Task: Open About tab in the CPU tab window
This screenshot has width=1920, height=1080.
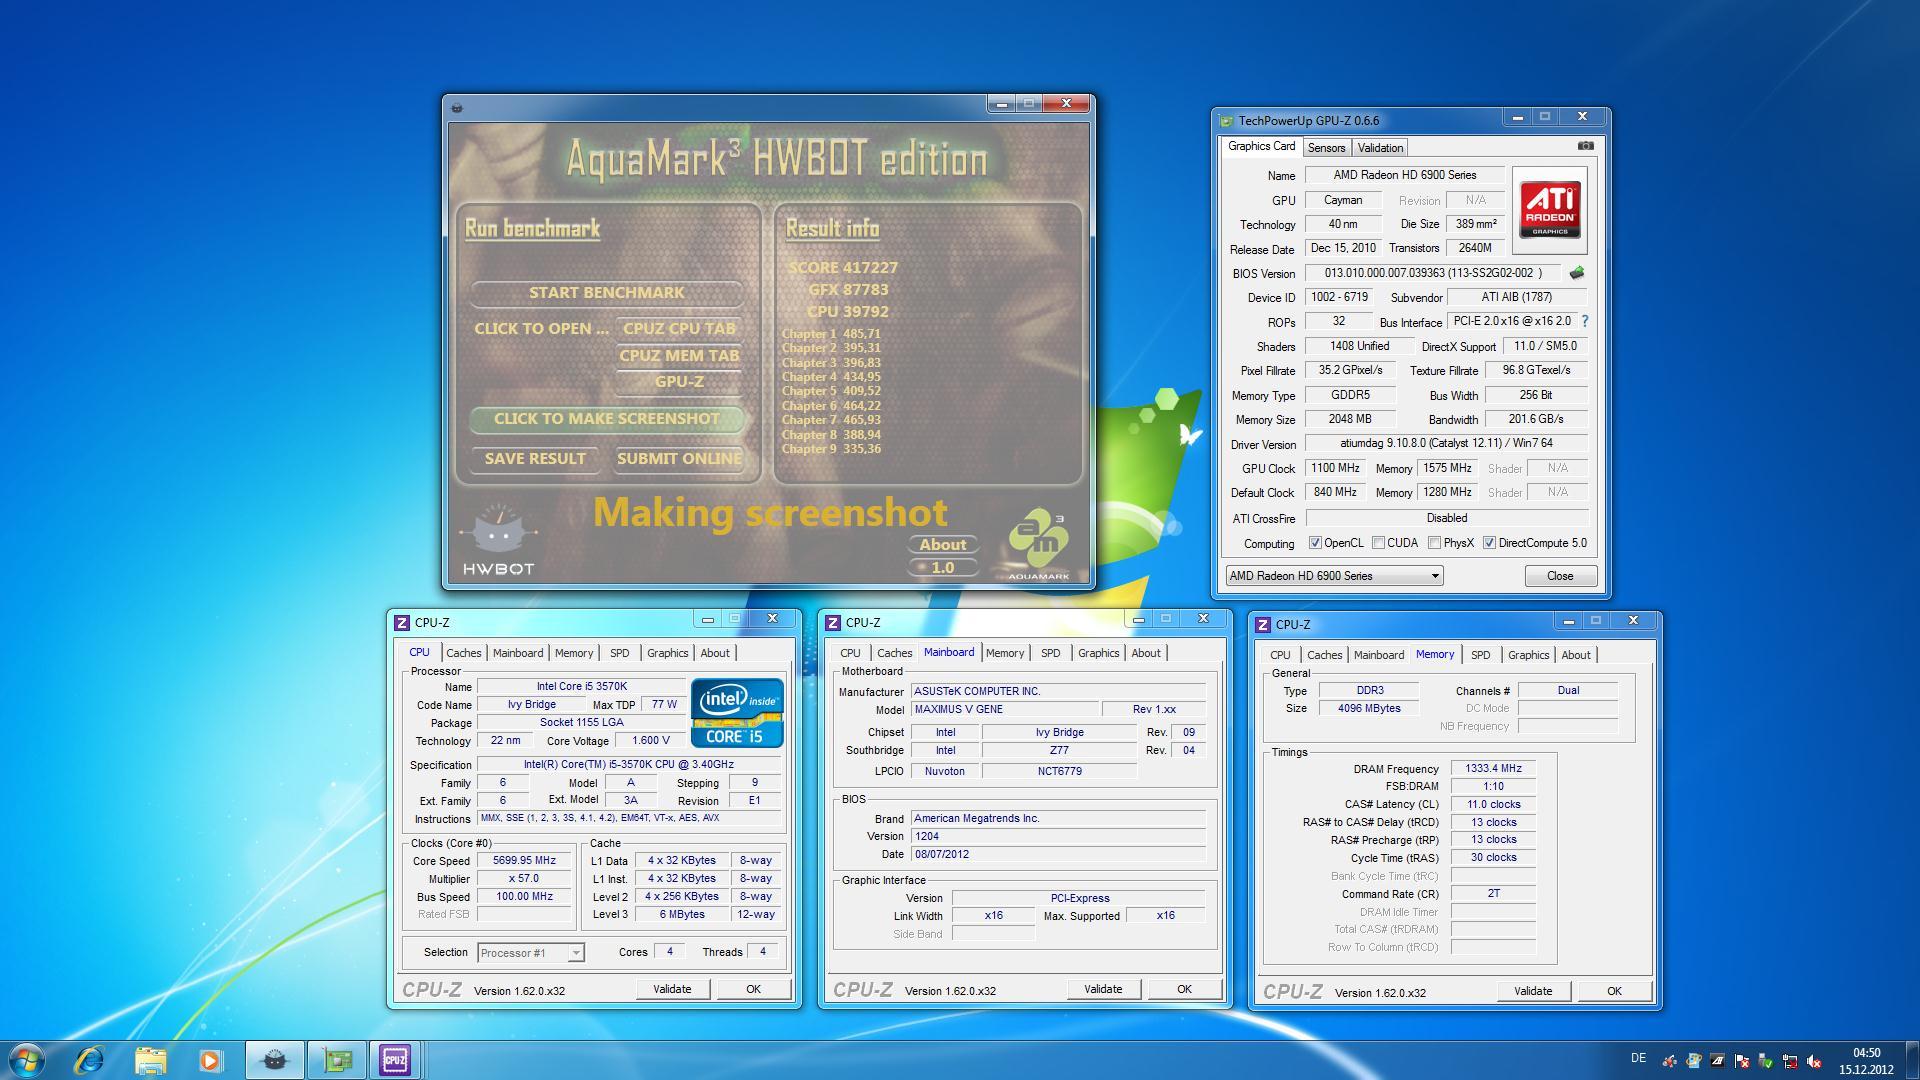Action: [715, 653]
